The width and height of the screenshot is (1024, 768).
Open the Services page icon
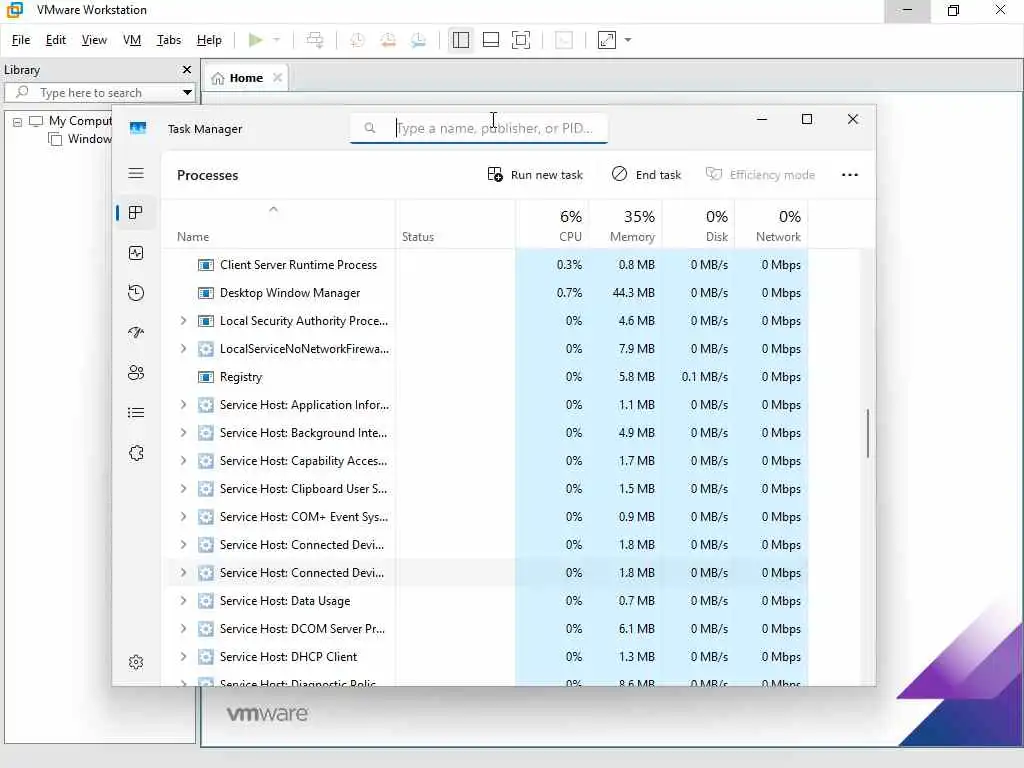click(136, 453)
